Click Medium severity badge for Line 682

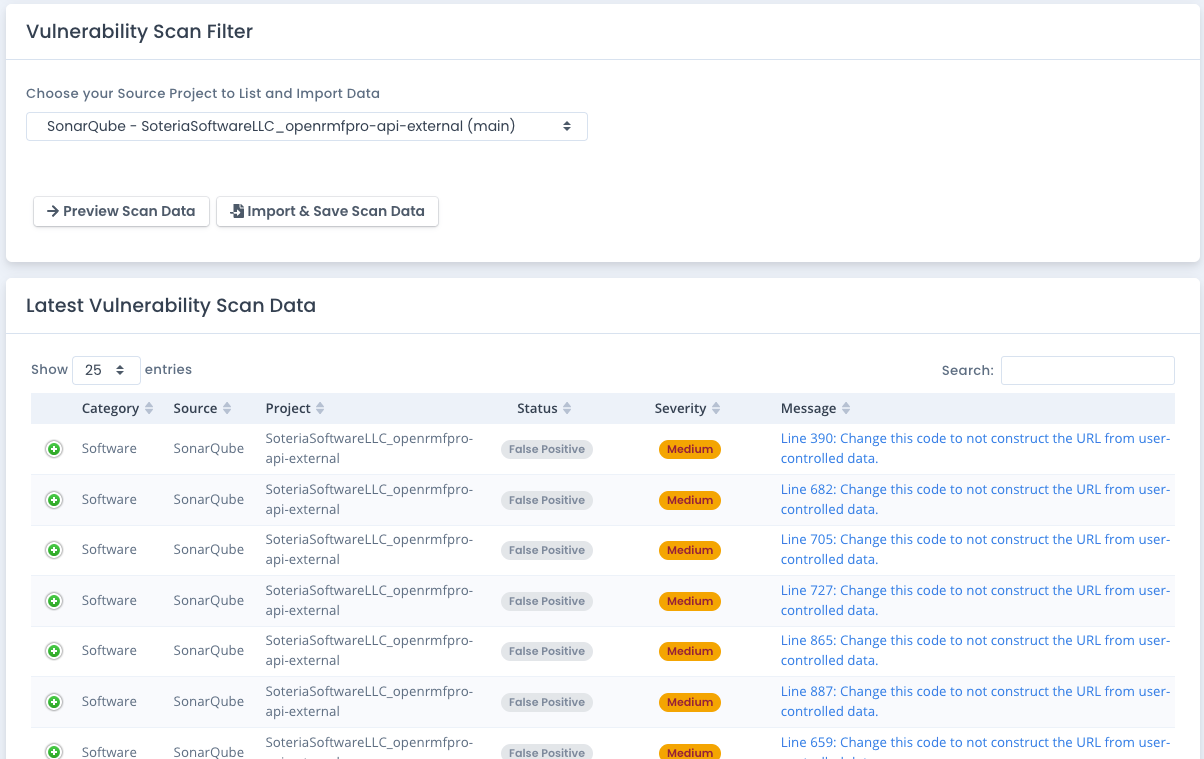tap(690, 500)
